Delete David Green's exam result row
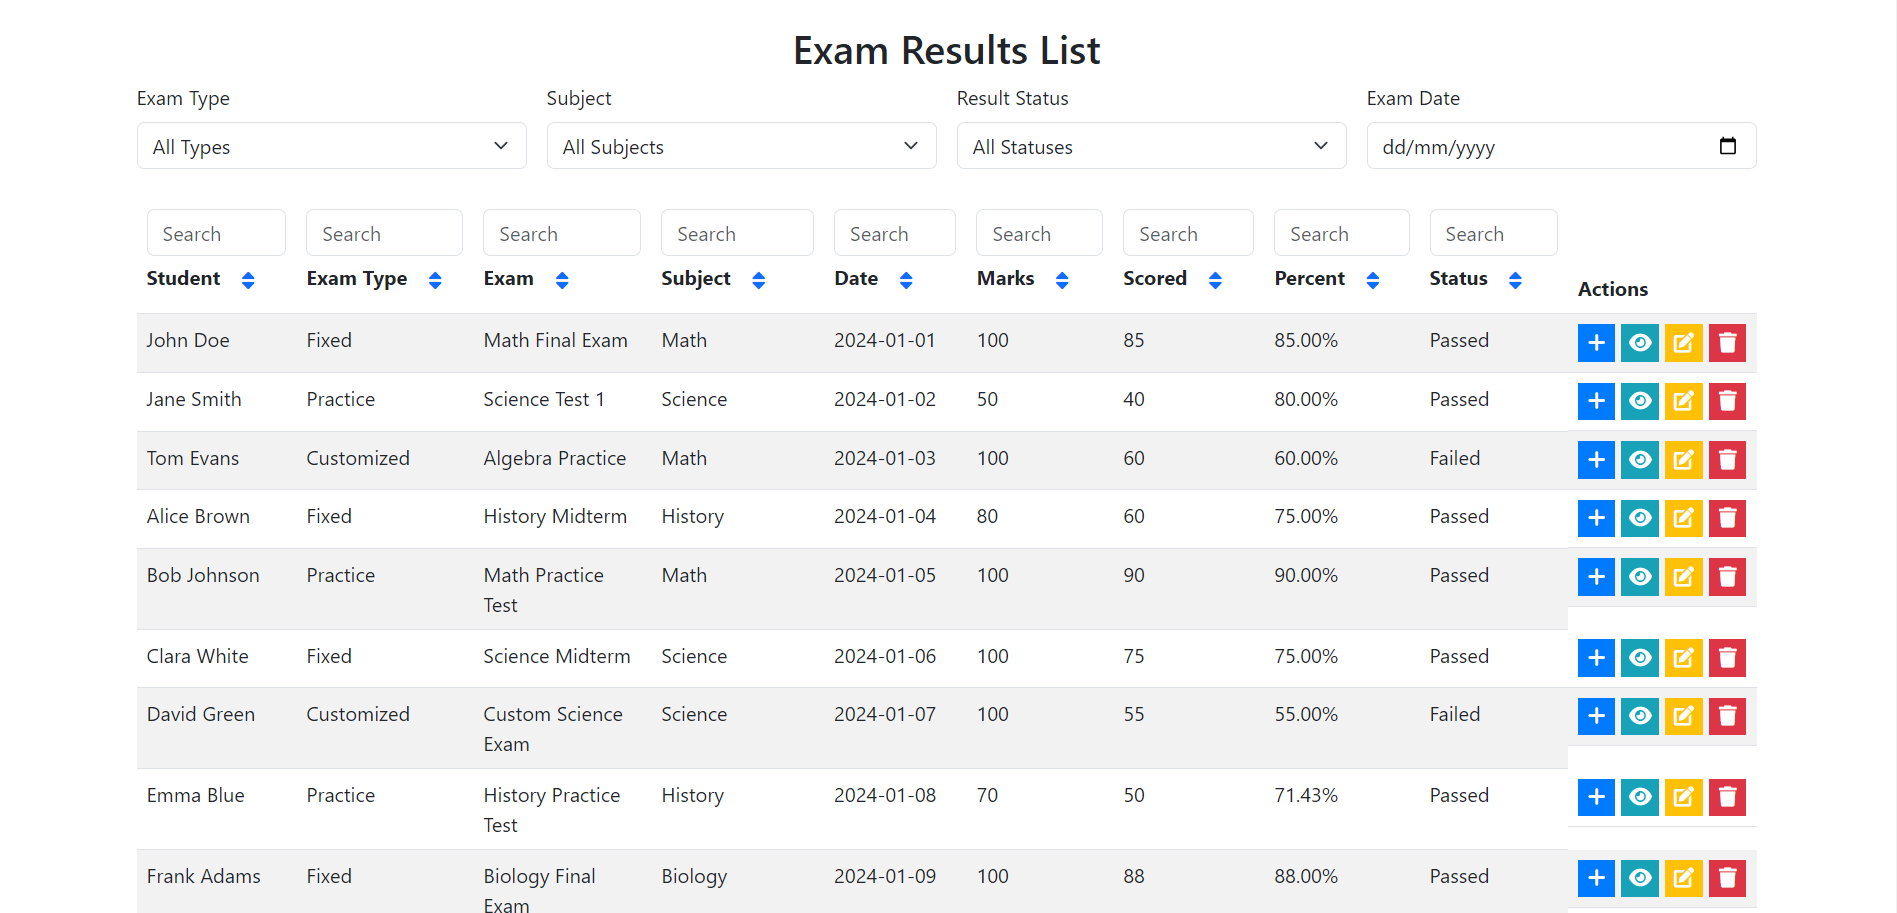This screenshot has width=1897, height=913. 1727,716
